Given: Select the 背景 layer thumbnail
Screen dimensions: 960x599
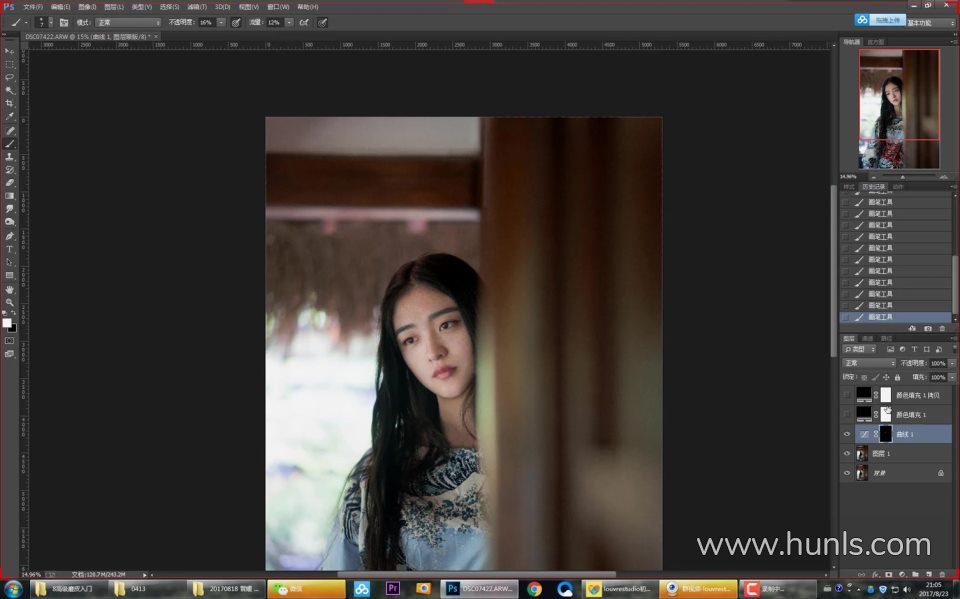Looking at the screenshot, I should [862, 473].
